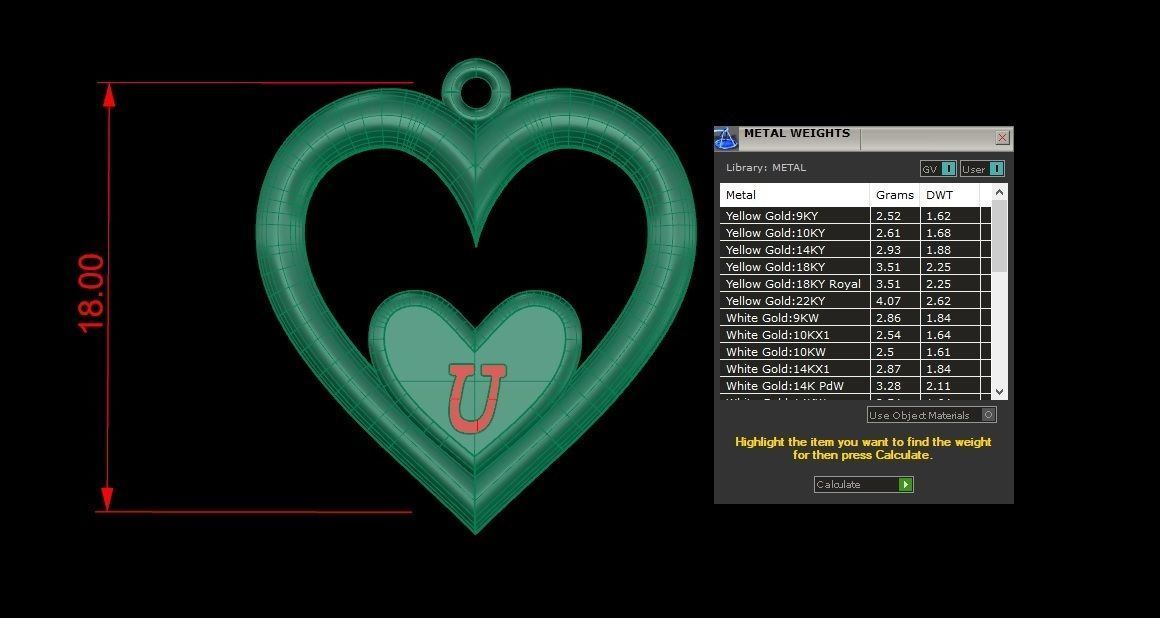Select the White Gold:10KW row
Image resolution: width=1160 pixels, height=618 pixels.
[855, 352]
